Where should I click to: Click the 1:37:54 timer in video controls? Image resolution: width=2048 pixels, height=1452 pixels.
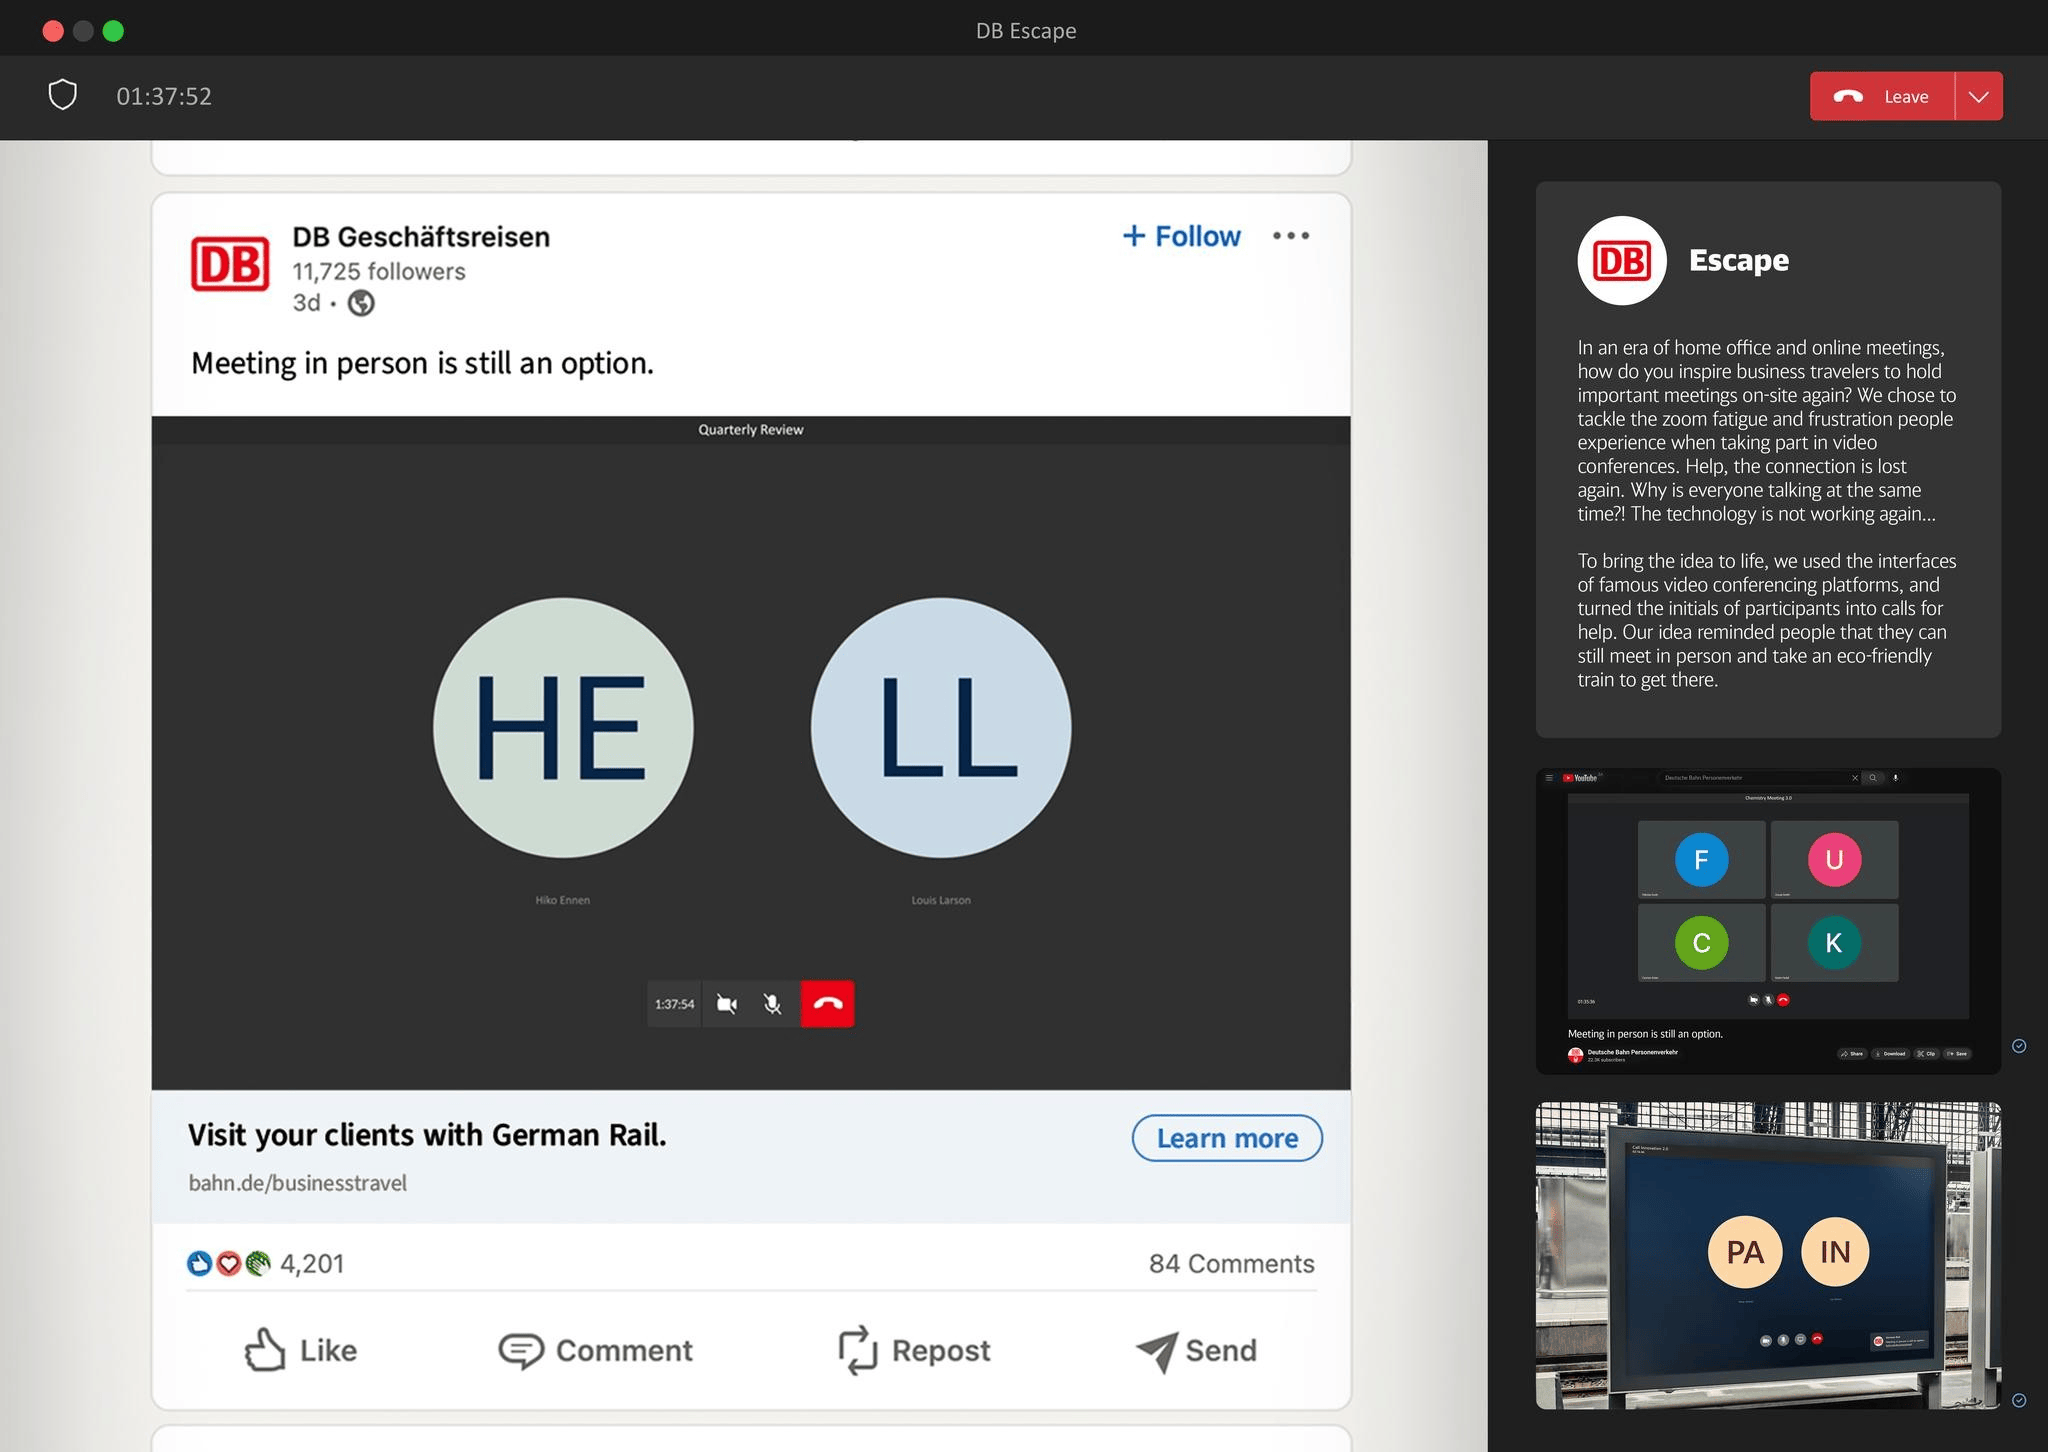pos(675,1004)
